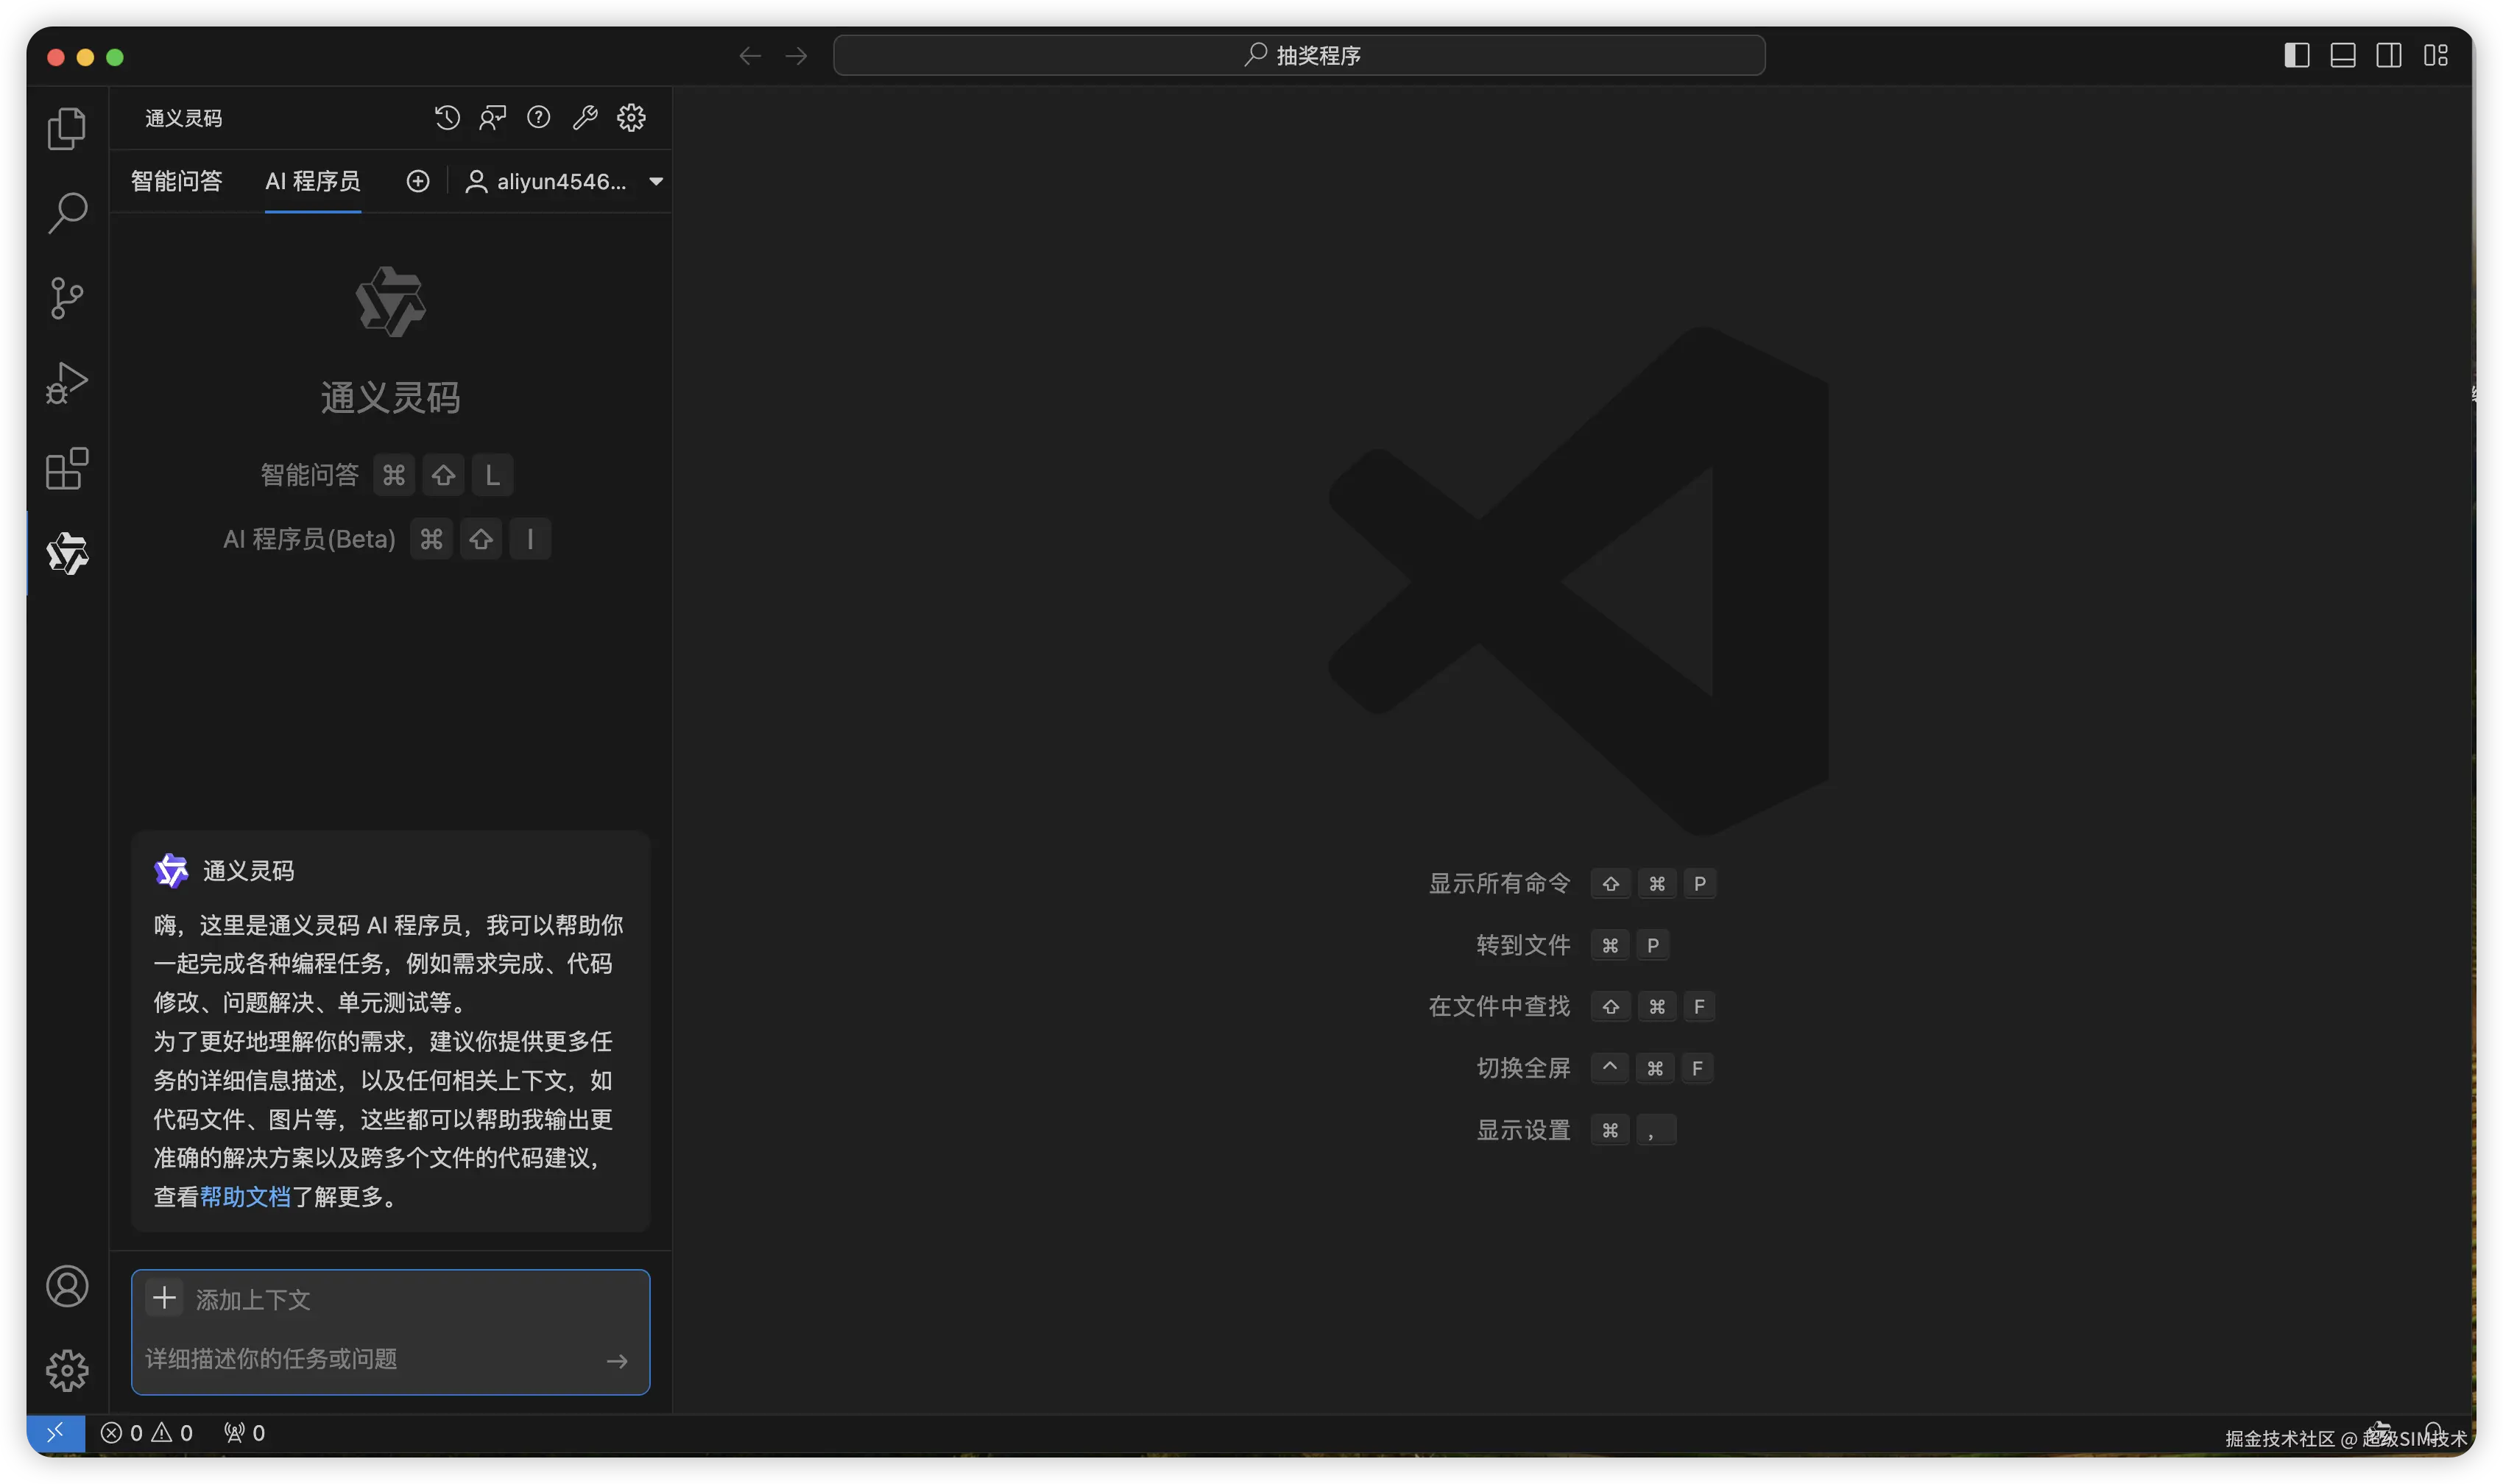Open 通义灵码 panel settings gear
Viewport: 2503px width, 1484px height.
[631, 118]
